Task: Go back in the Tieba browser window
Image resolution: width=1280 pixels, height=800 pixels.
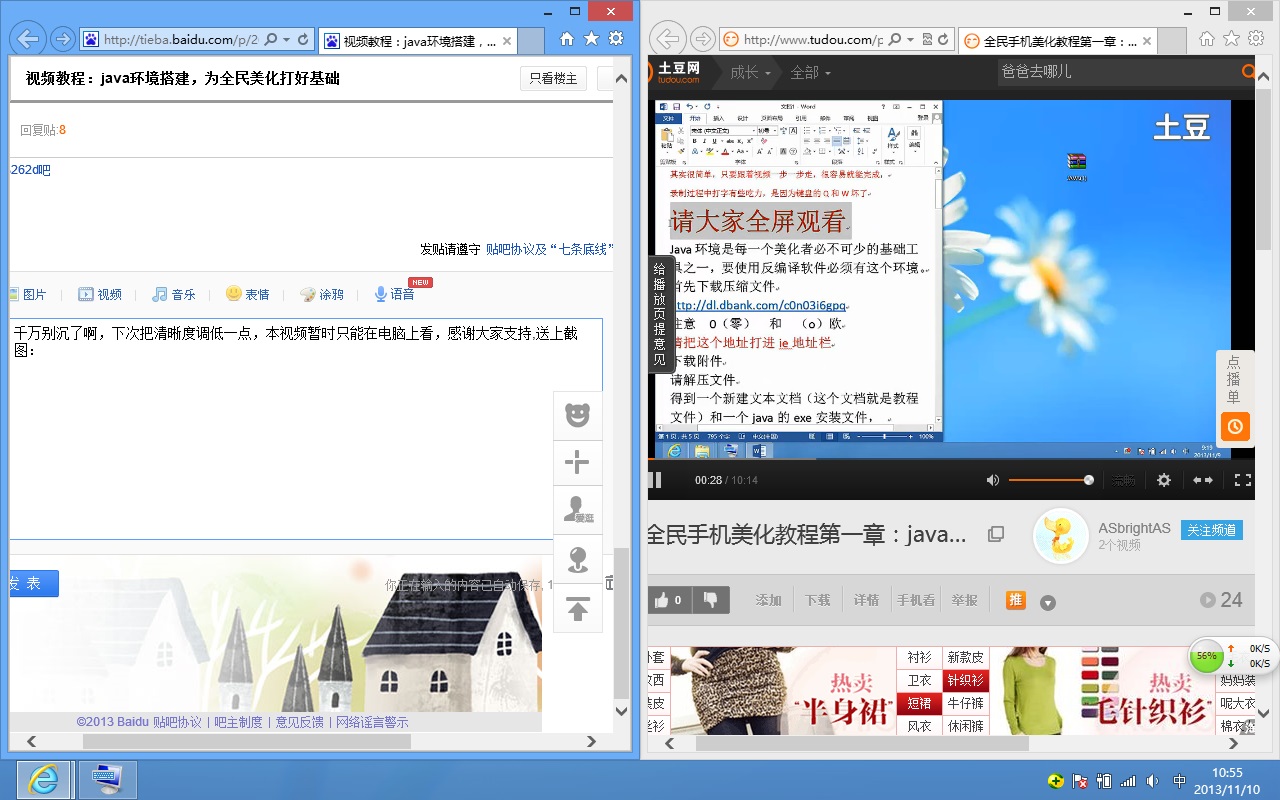Action: point(29,40)
